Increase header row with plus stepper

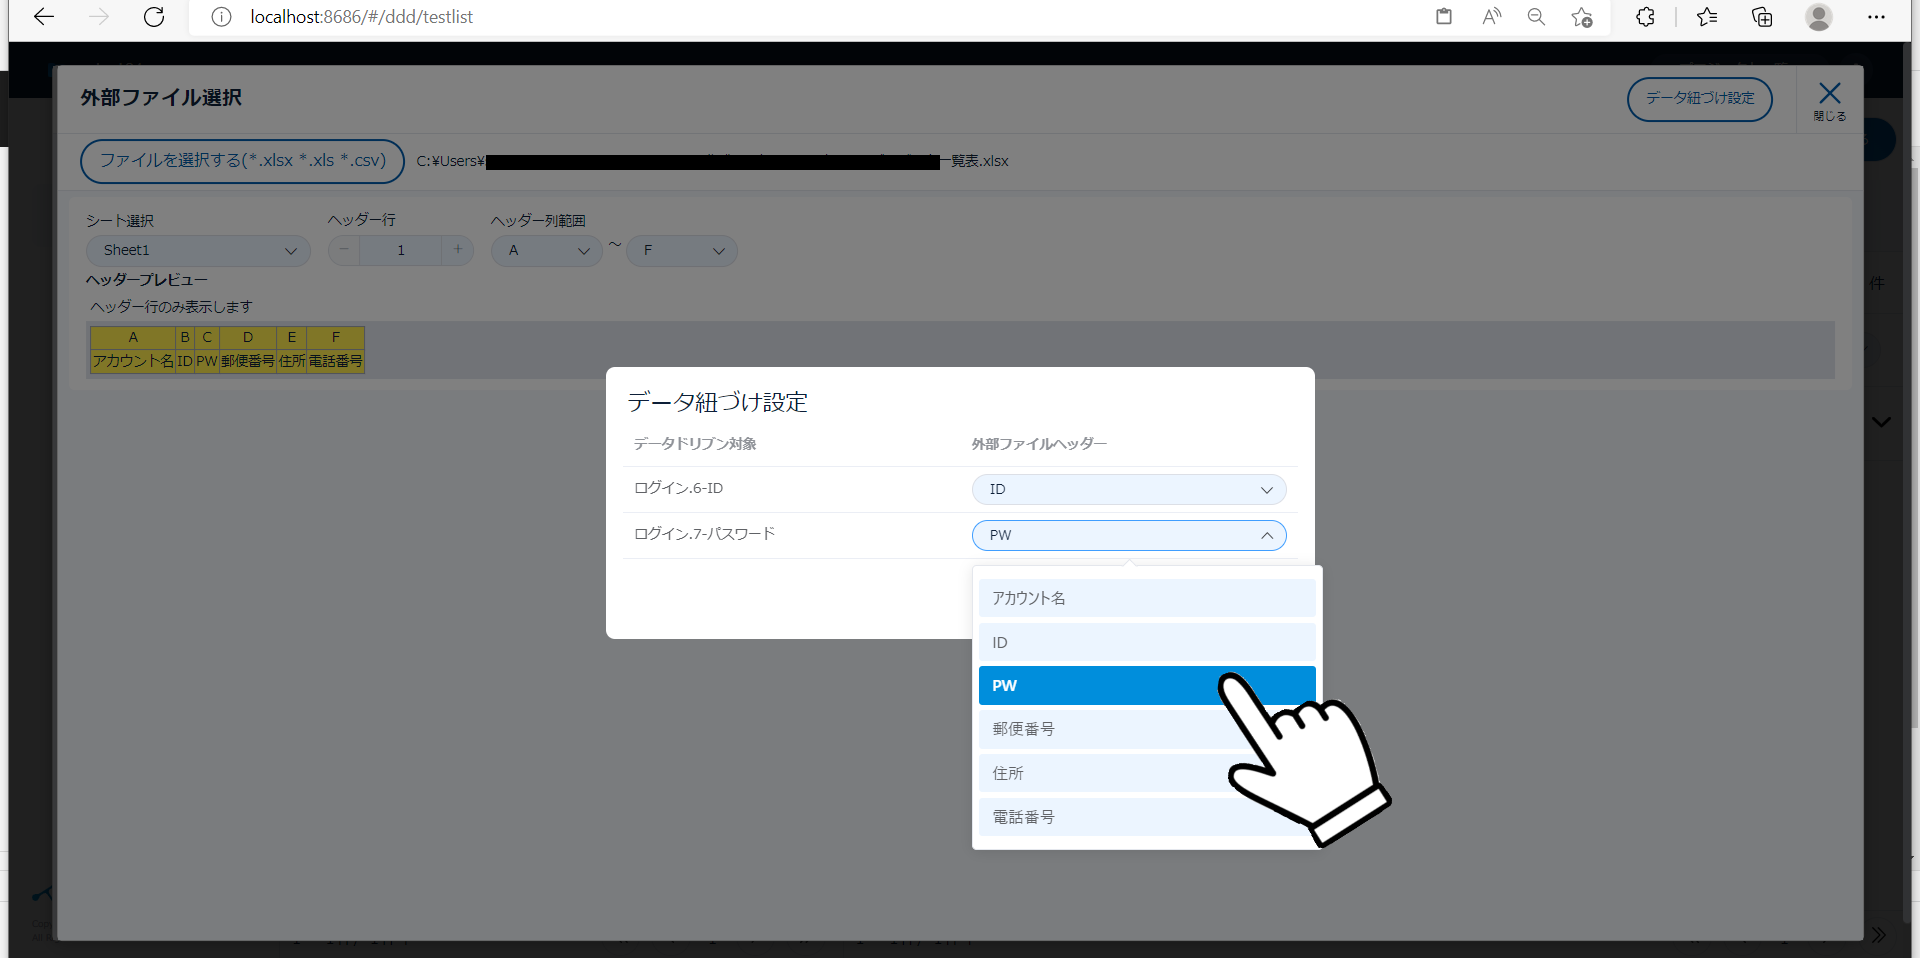[x=458, y=250]
